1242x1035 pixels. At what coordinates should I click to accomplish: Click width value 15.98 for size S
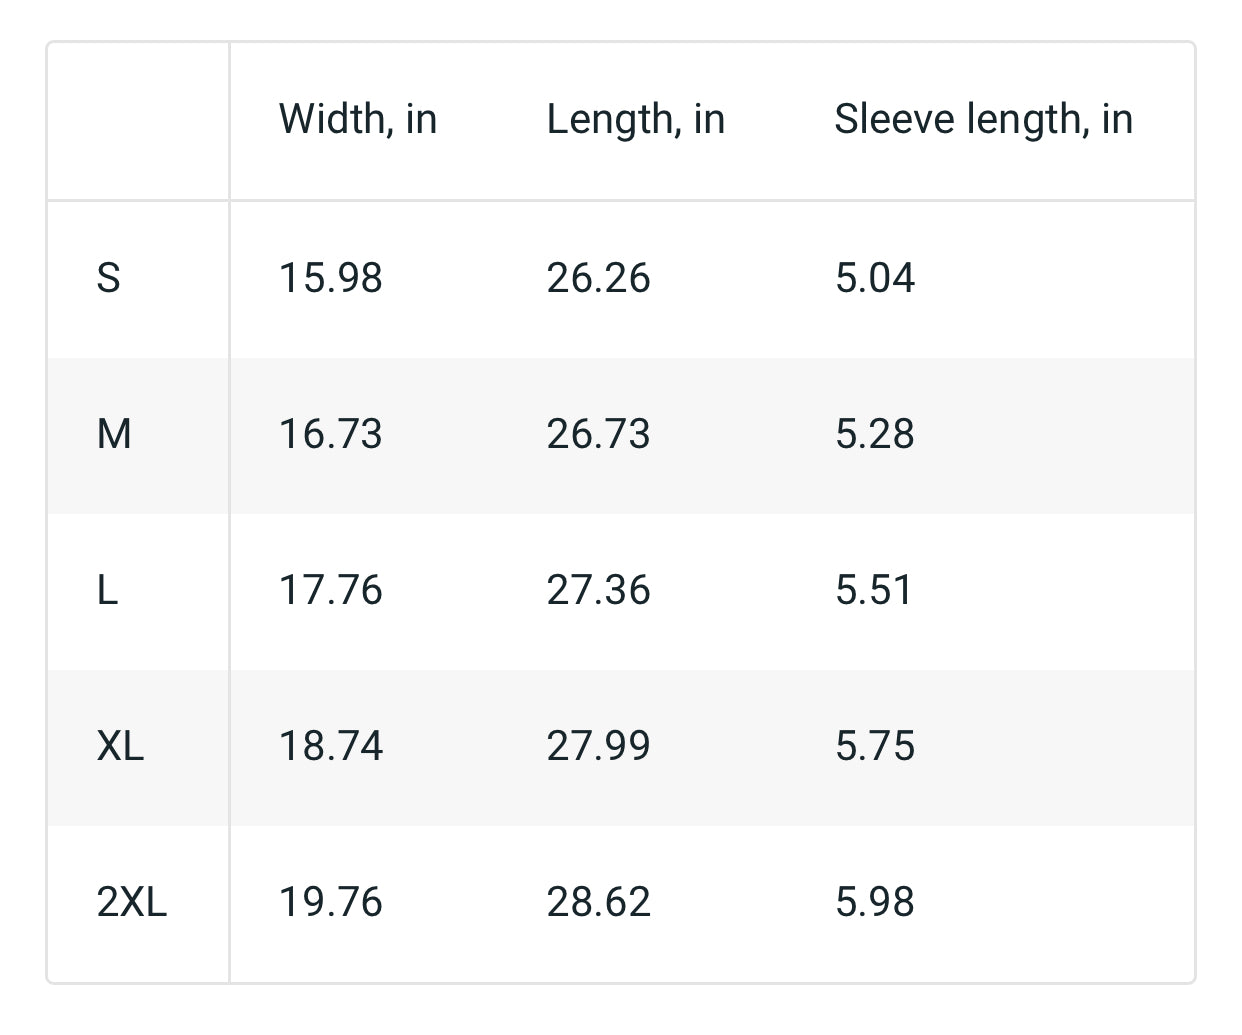click(330, 277)
